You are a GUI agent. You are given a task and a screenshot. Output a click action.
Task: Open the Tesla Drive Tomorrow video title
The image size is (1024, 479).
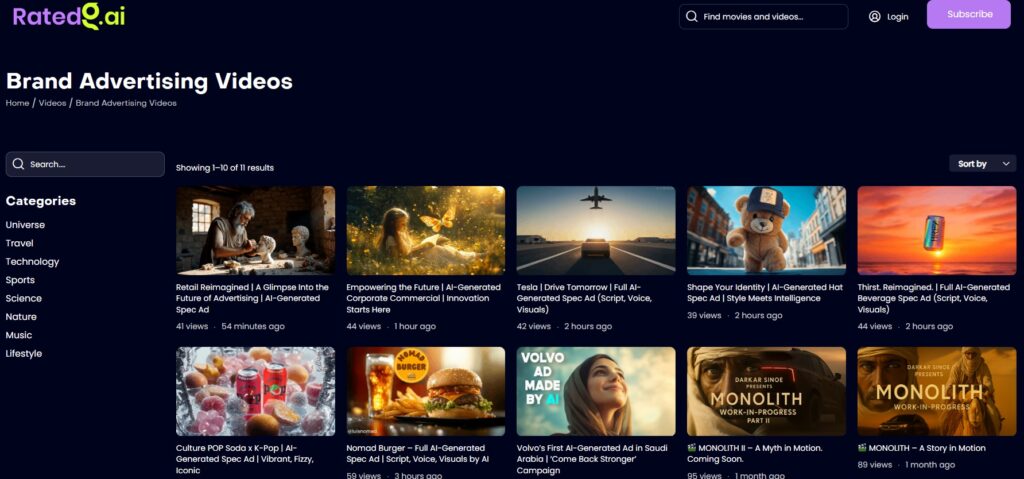click(593, 298)
